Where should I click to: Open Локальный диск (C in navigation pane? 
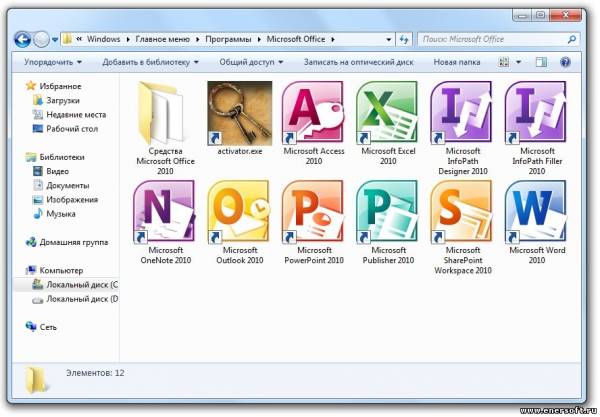click(82, 284)
